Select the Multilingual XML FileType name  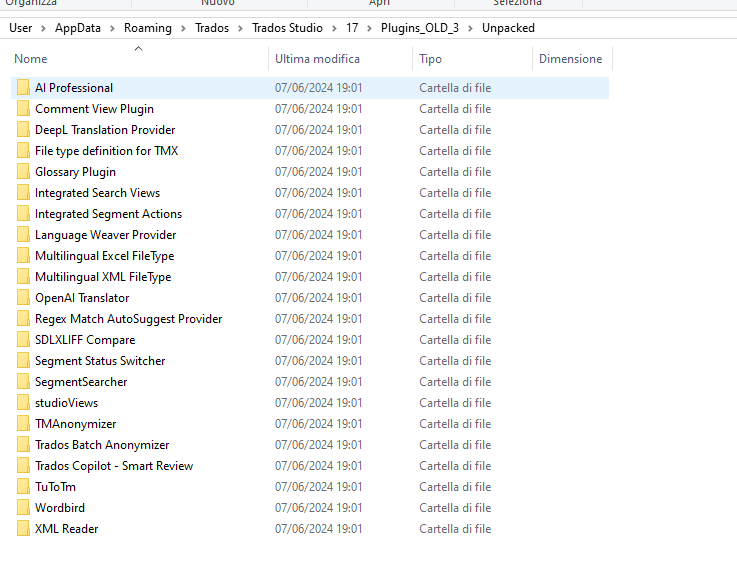coord(103,277)
